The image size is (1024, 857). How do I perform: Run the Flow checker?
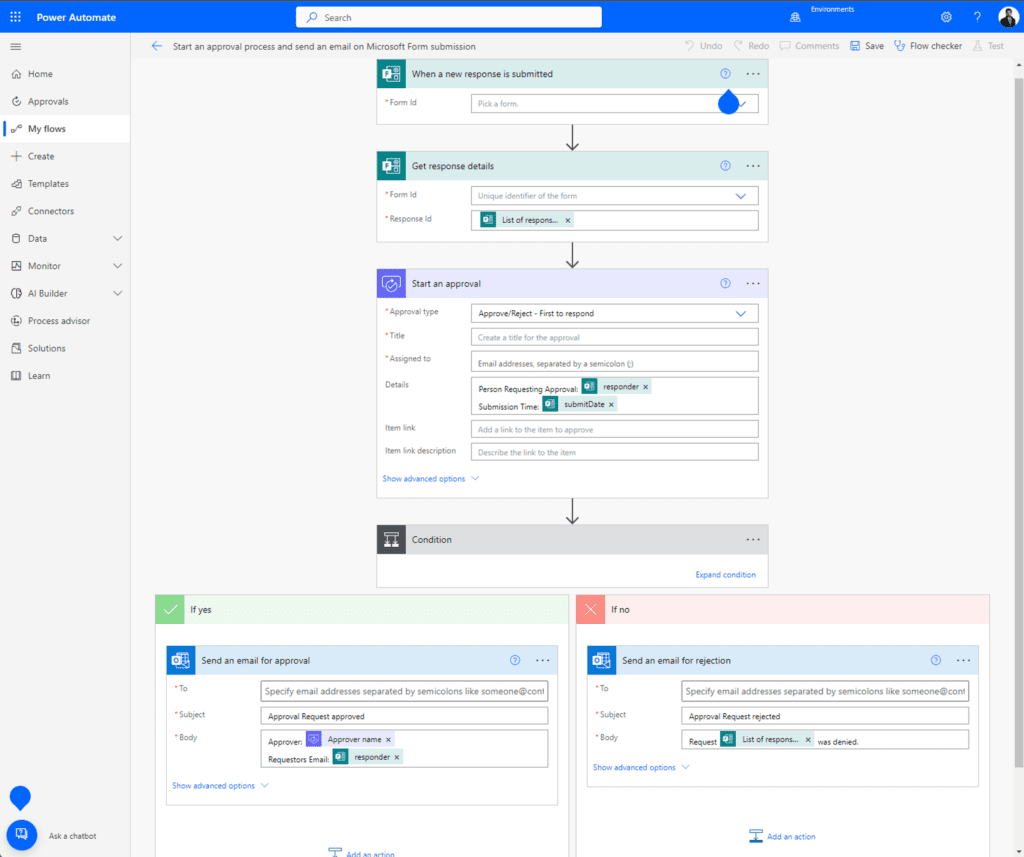[x=928, y=45]
